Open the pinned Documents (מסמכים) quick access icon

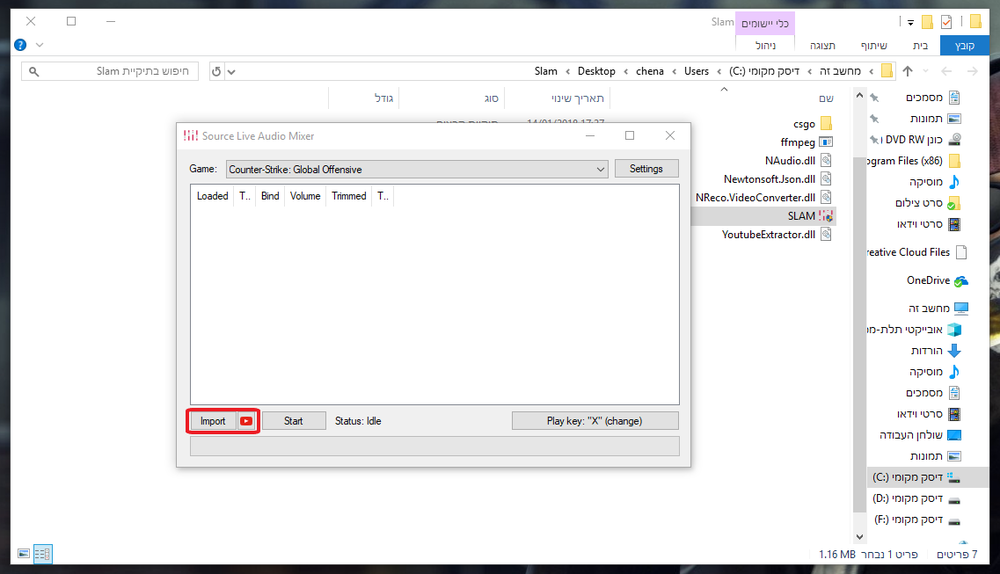(954, 97)
